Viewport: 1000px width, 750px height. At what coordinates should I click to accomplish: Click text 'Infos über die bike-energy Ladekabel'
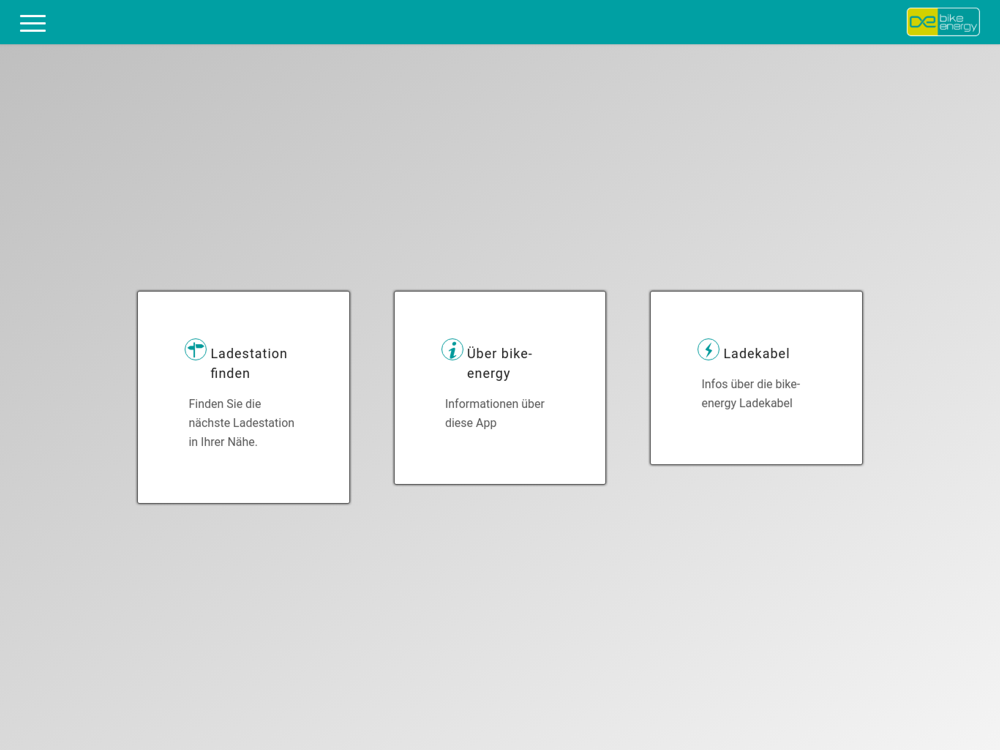(x=751, y=393)
